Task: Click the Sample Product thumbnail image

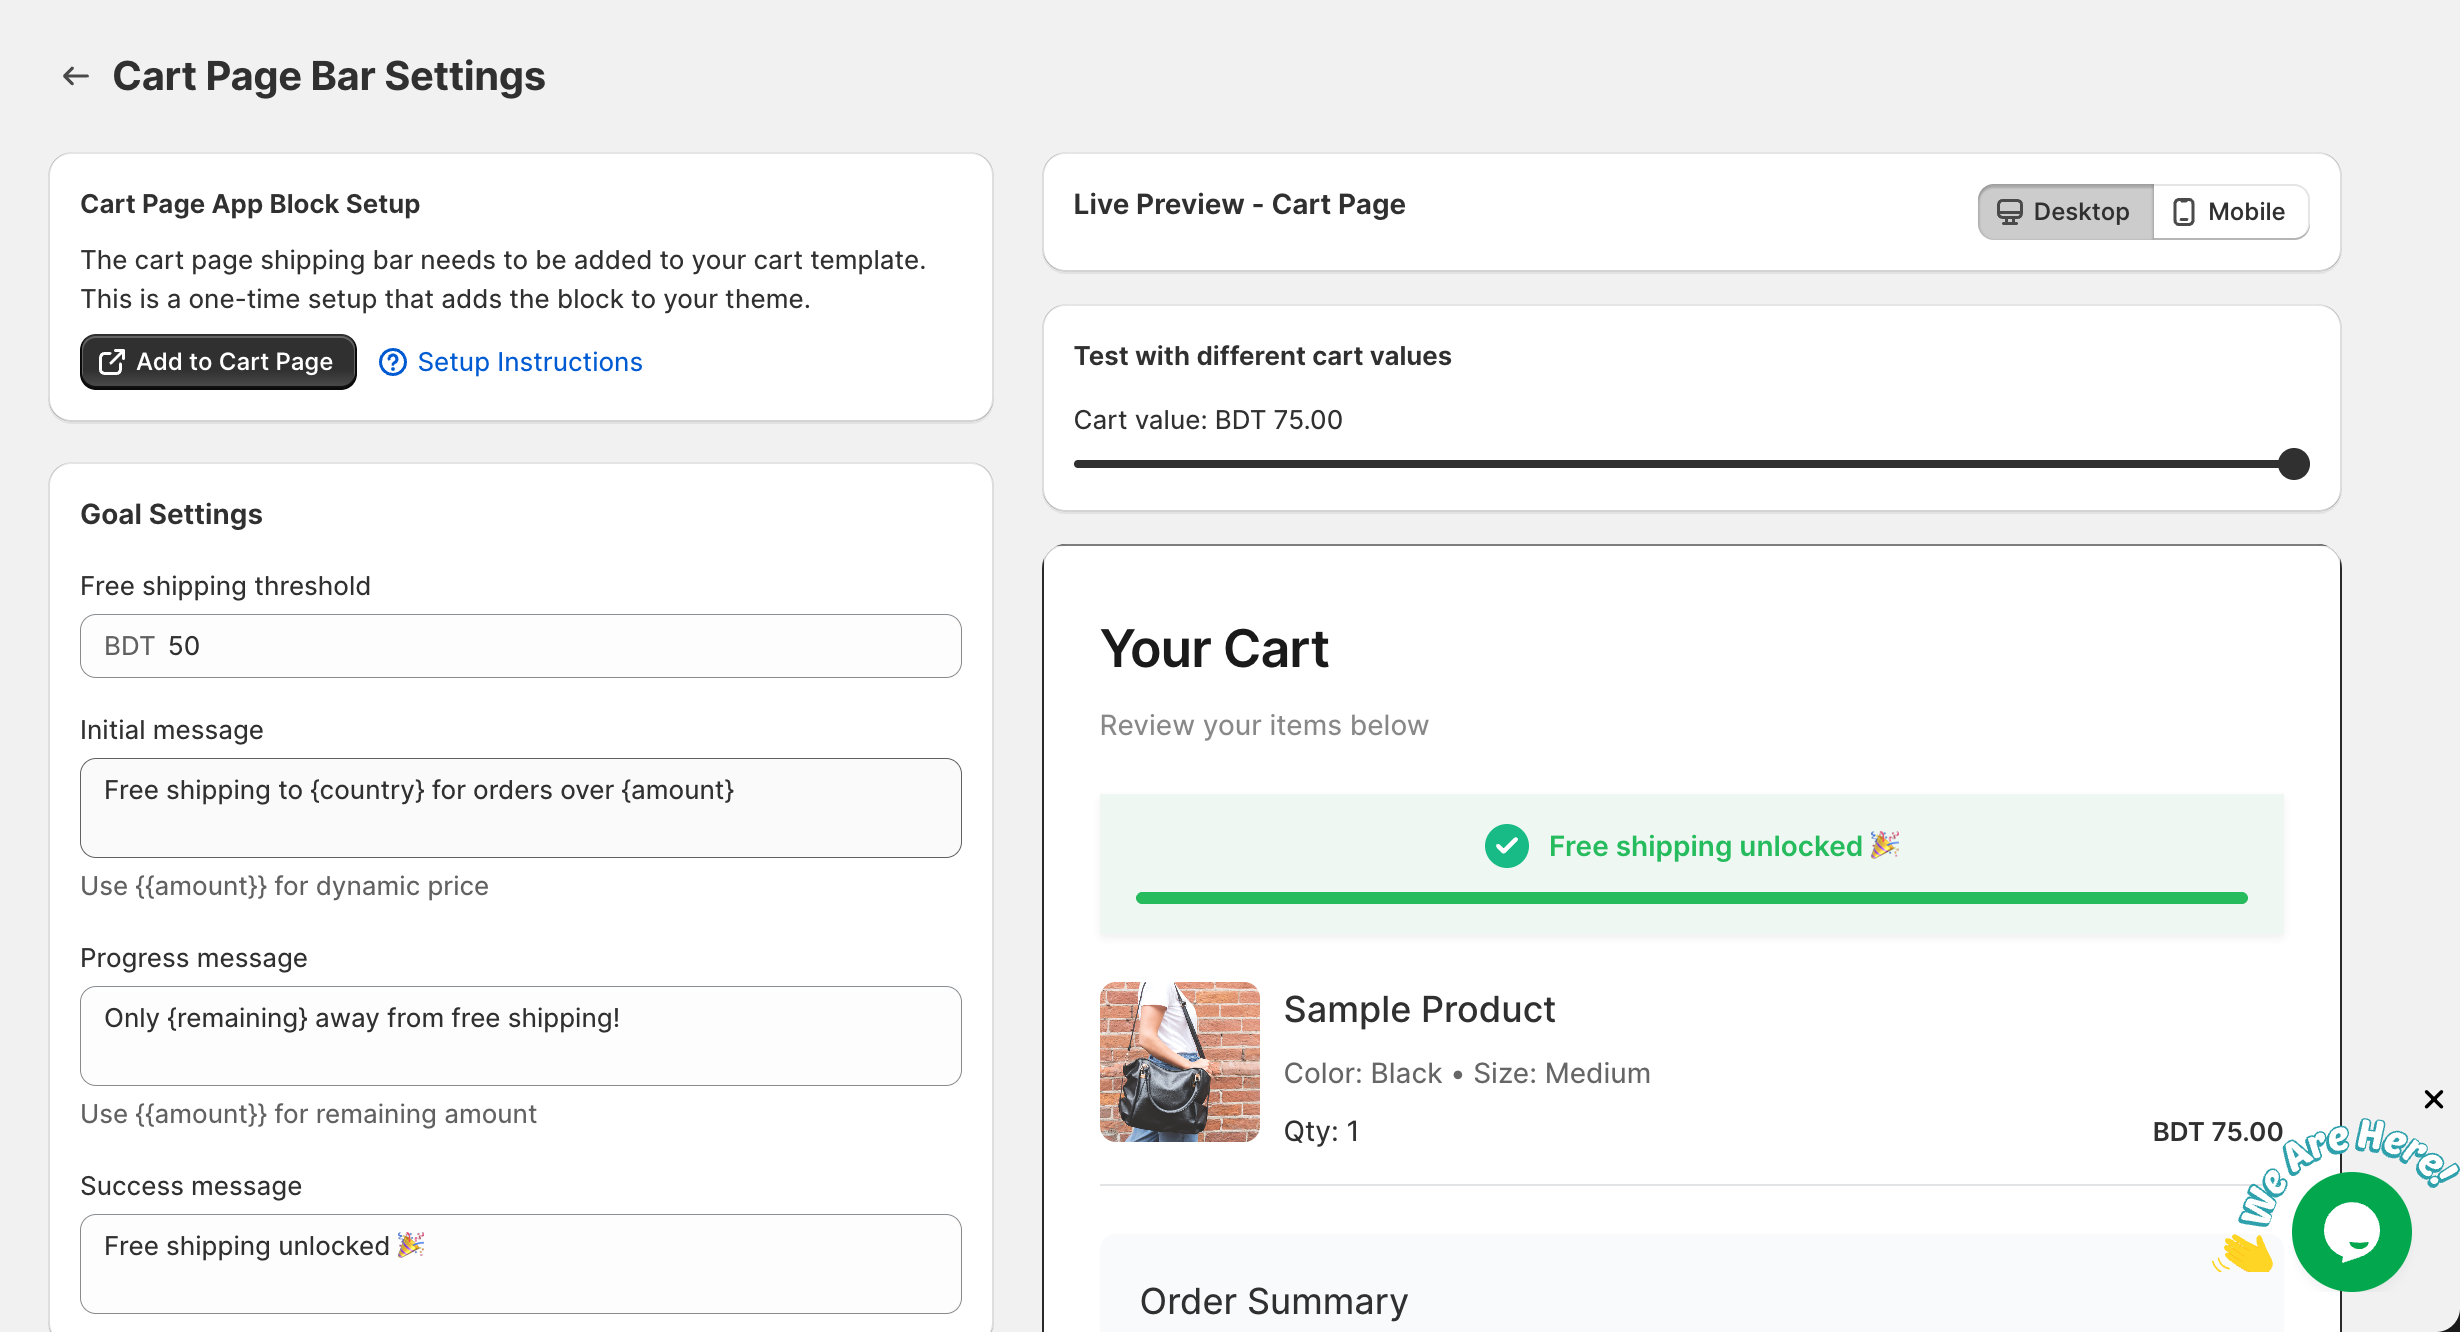Action: tap(1179, 1062)
